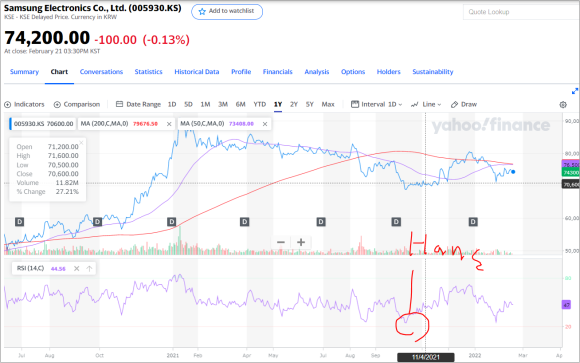Open the Indicators menu
Viewport: 580px width, 363px height.
pos(24,104)
